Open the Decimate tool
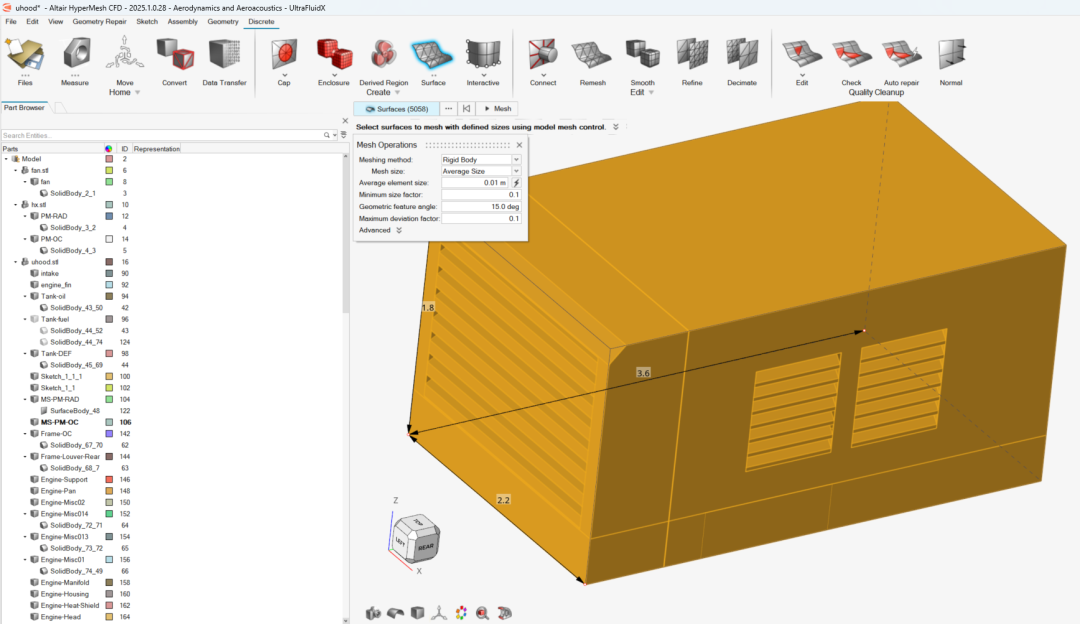1080x624 pixels. 741,55
